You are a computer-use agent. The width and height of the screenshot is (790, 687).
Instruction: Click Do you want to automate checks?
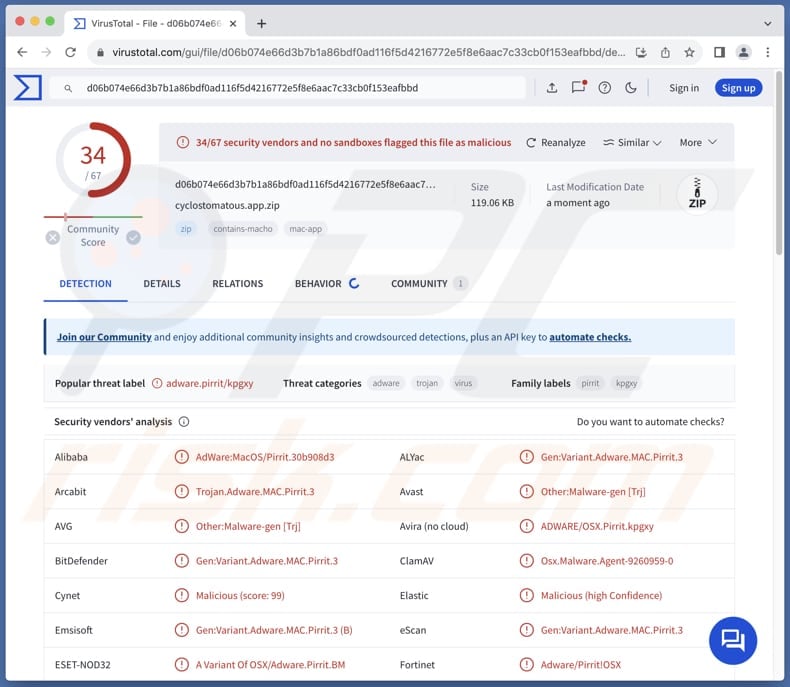[650, 422]
